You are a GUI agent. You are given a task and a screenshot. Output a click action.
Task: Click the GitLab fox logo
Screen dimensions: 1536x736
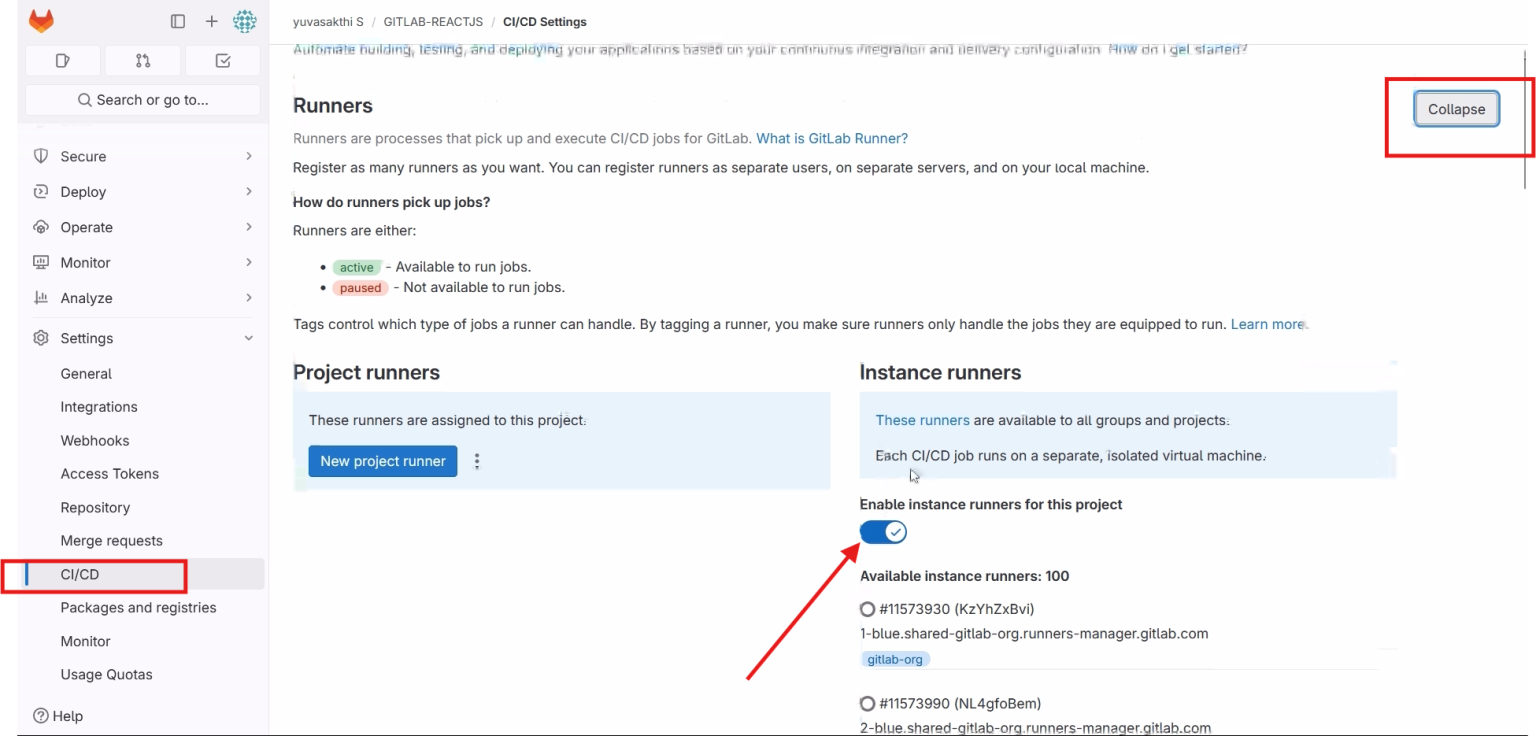click(41, 19)
